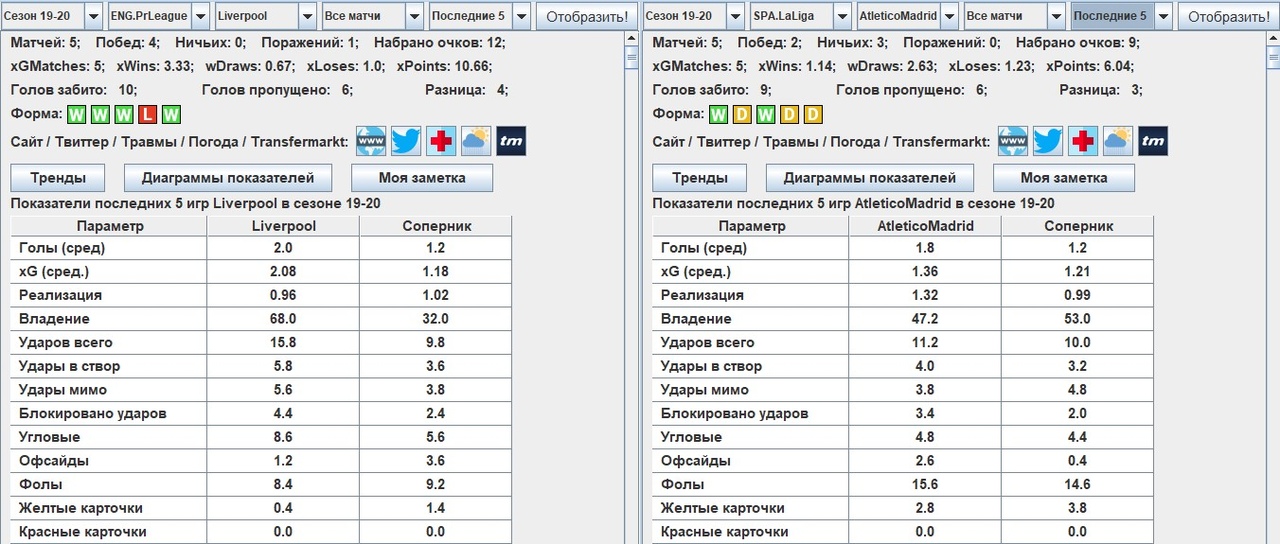Screen dimensions: 1280x544
Task: Open Liverpool Моя заметка button
Action: pos(422,178)
